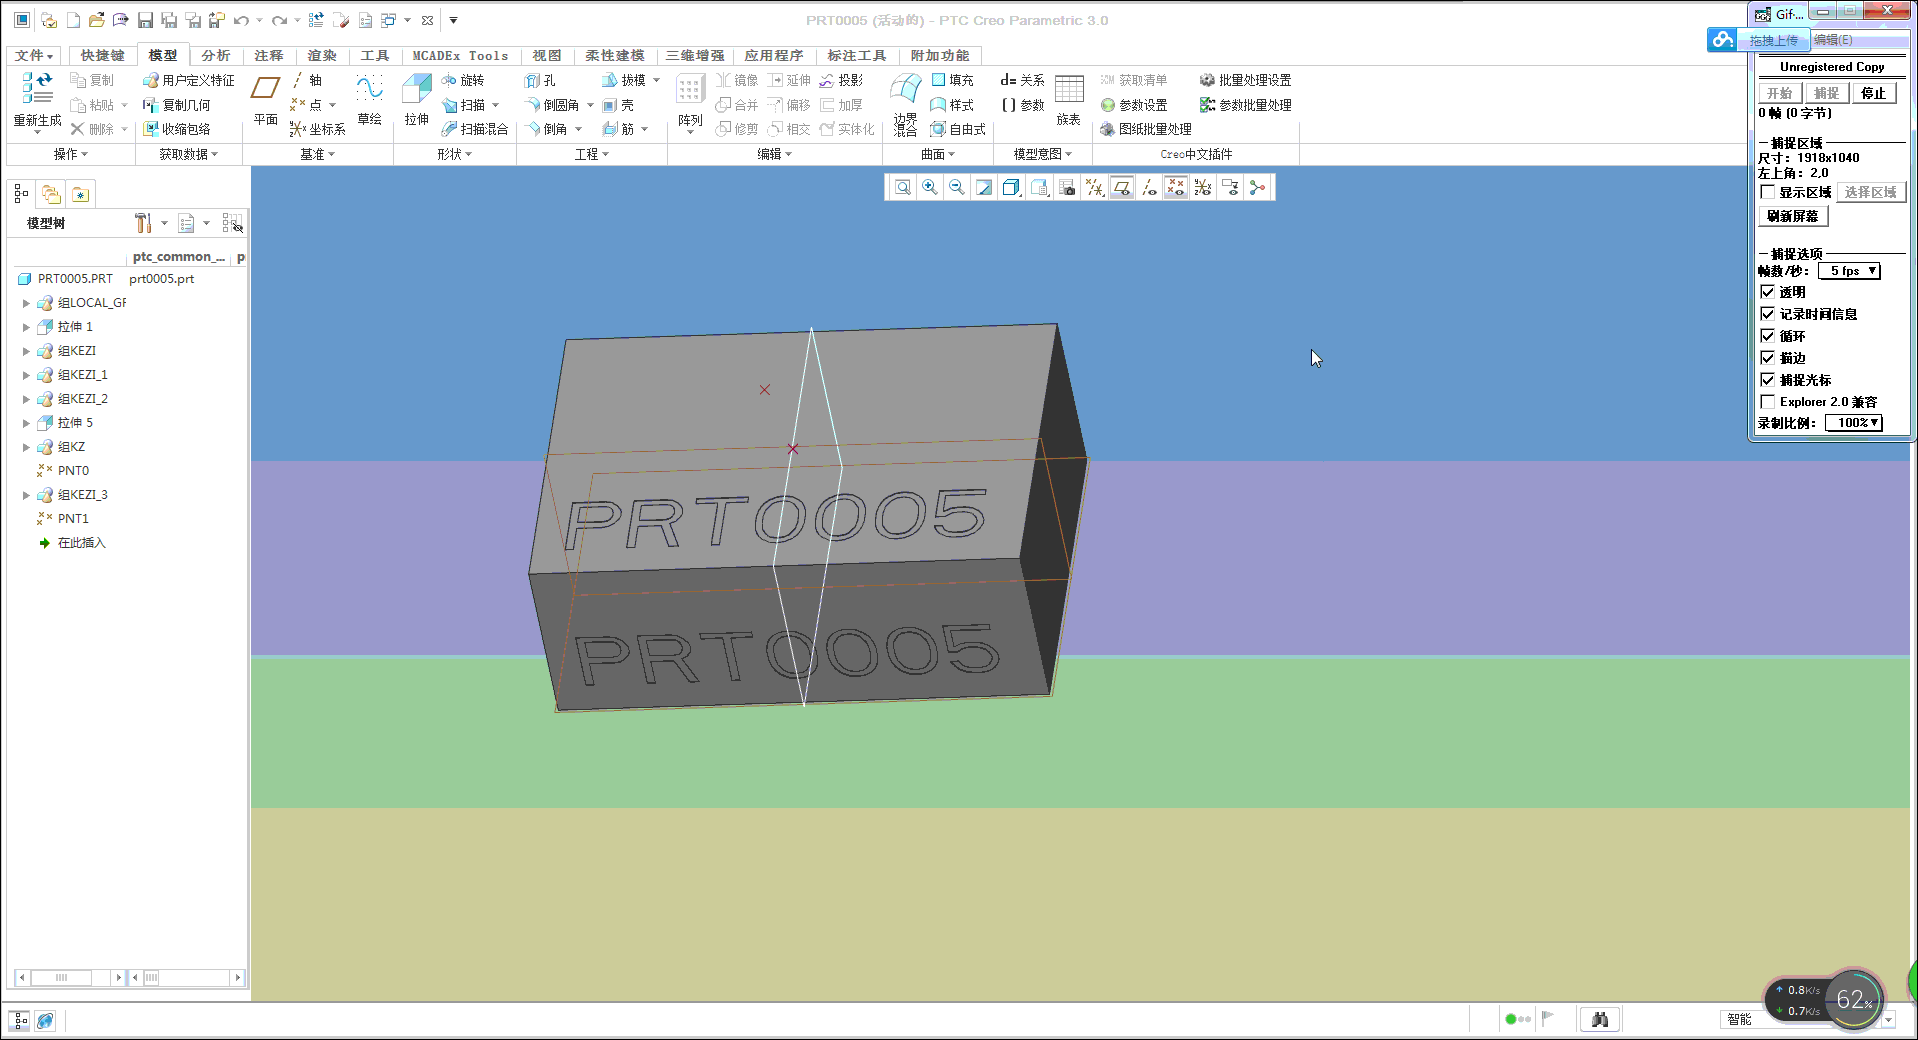Toggle the 透明 checkbox in Gif panel
Image resolution: width=1918 pixels, height=1040 pixels.
click(x=1767, y=292)
